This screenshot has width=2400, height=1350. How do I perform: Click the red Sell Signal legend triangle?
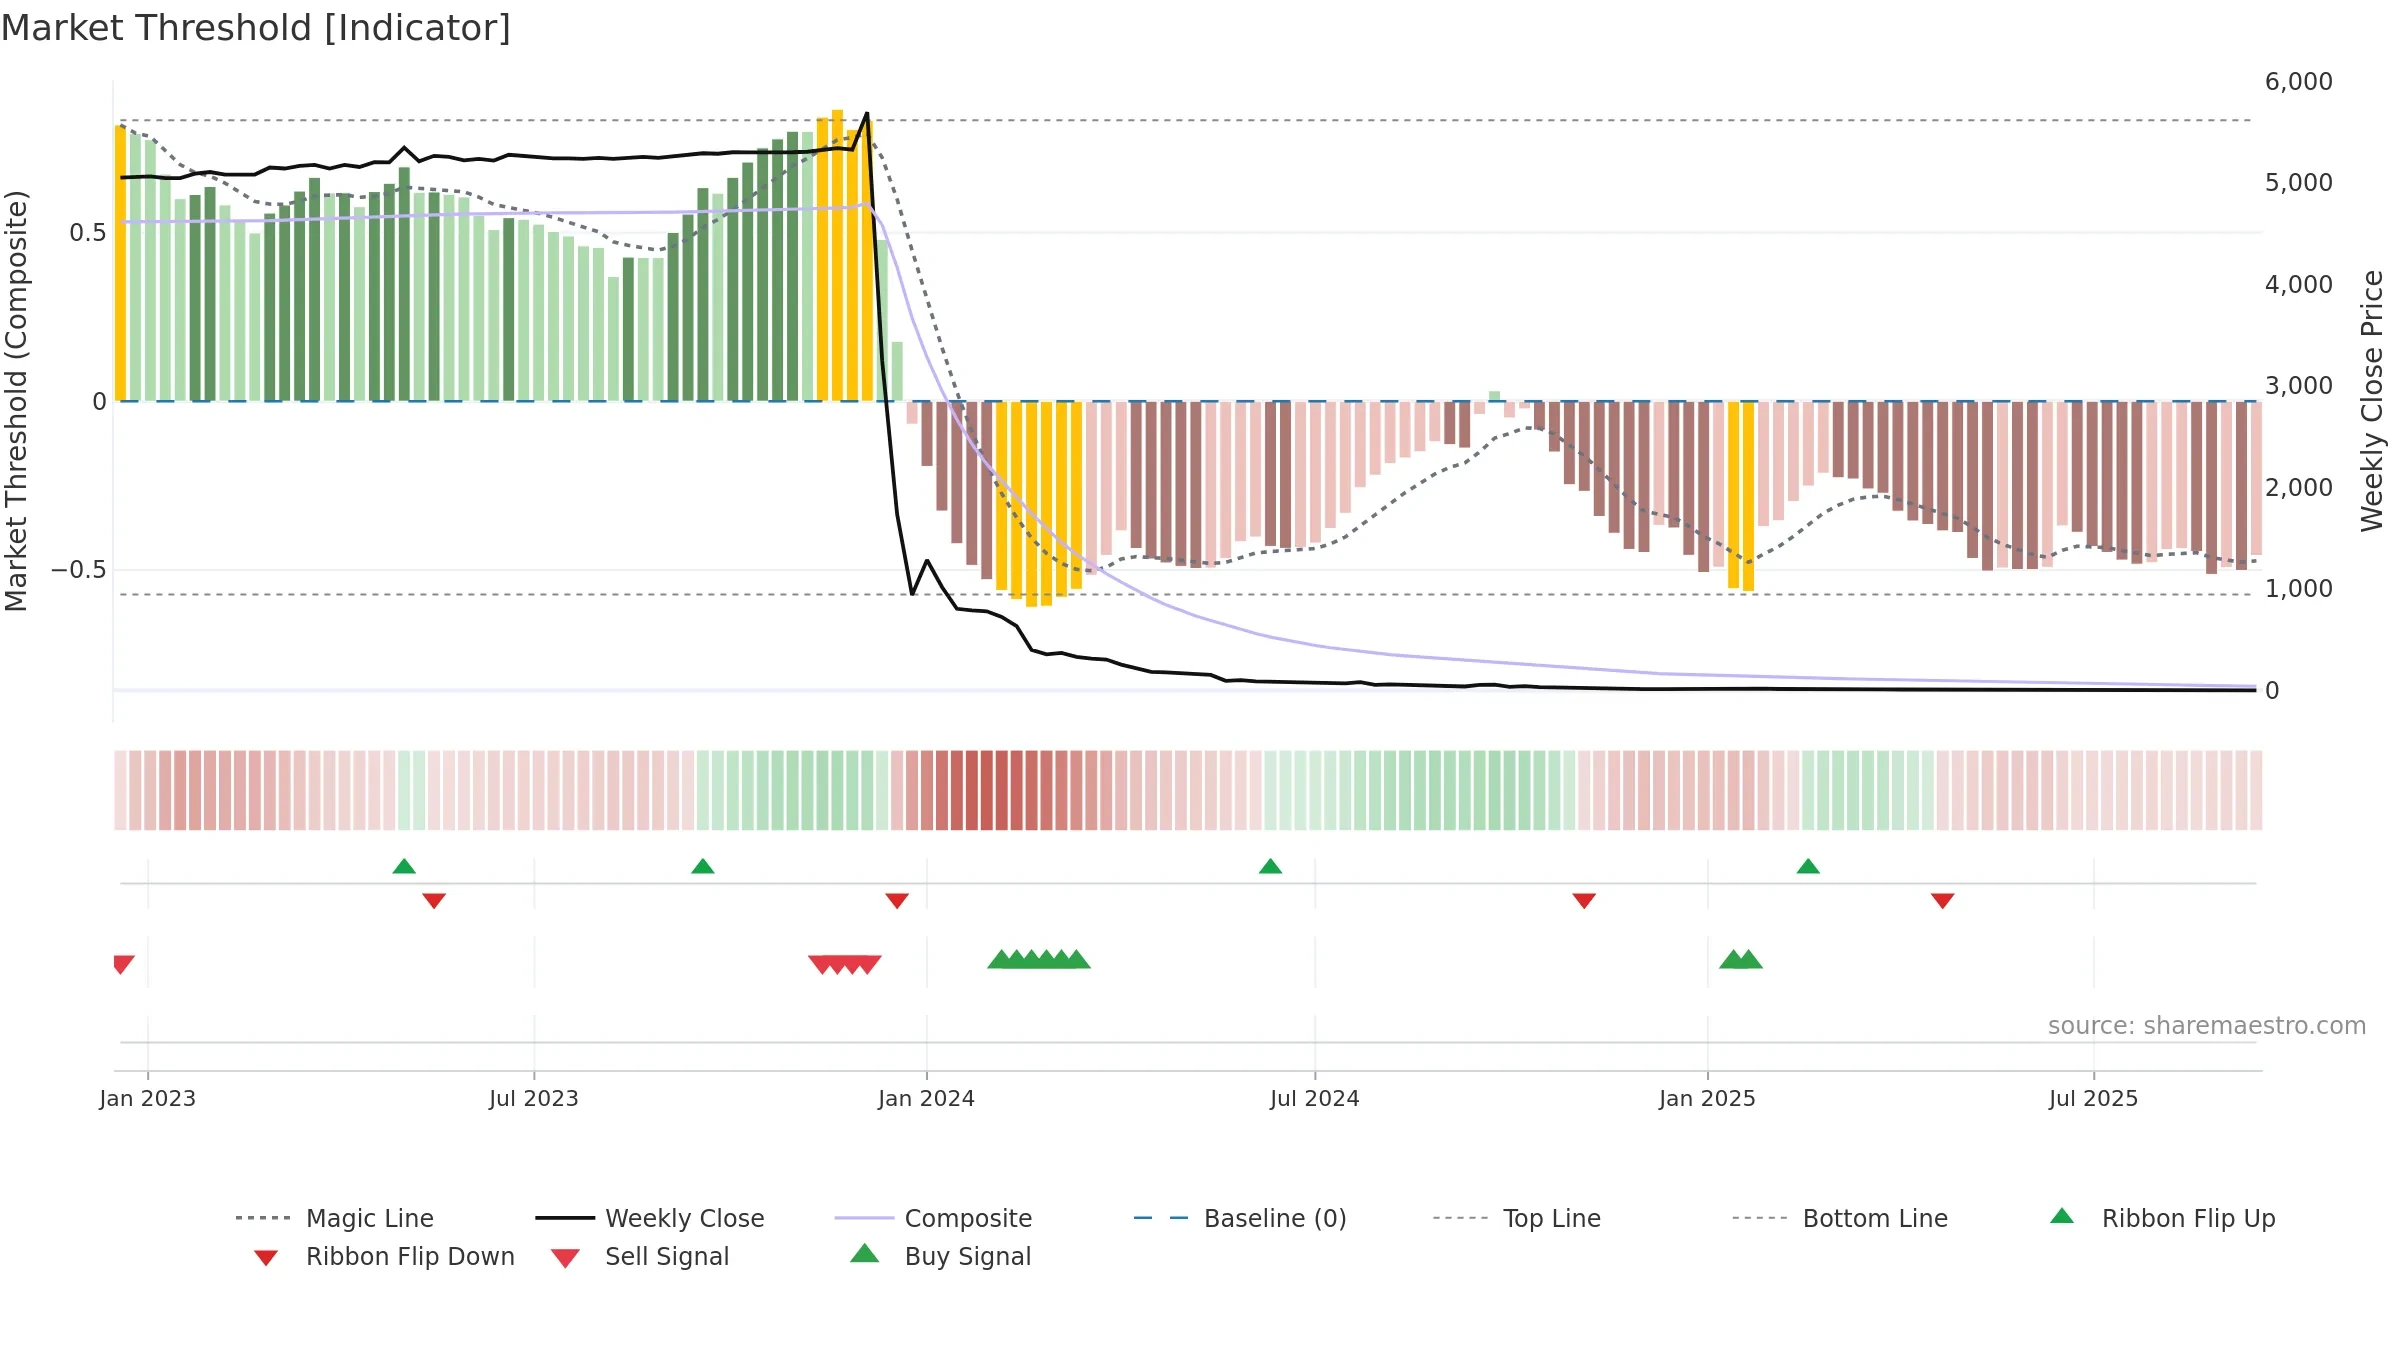point(565,1258)
